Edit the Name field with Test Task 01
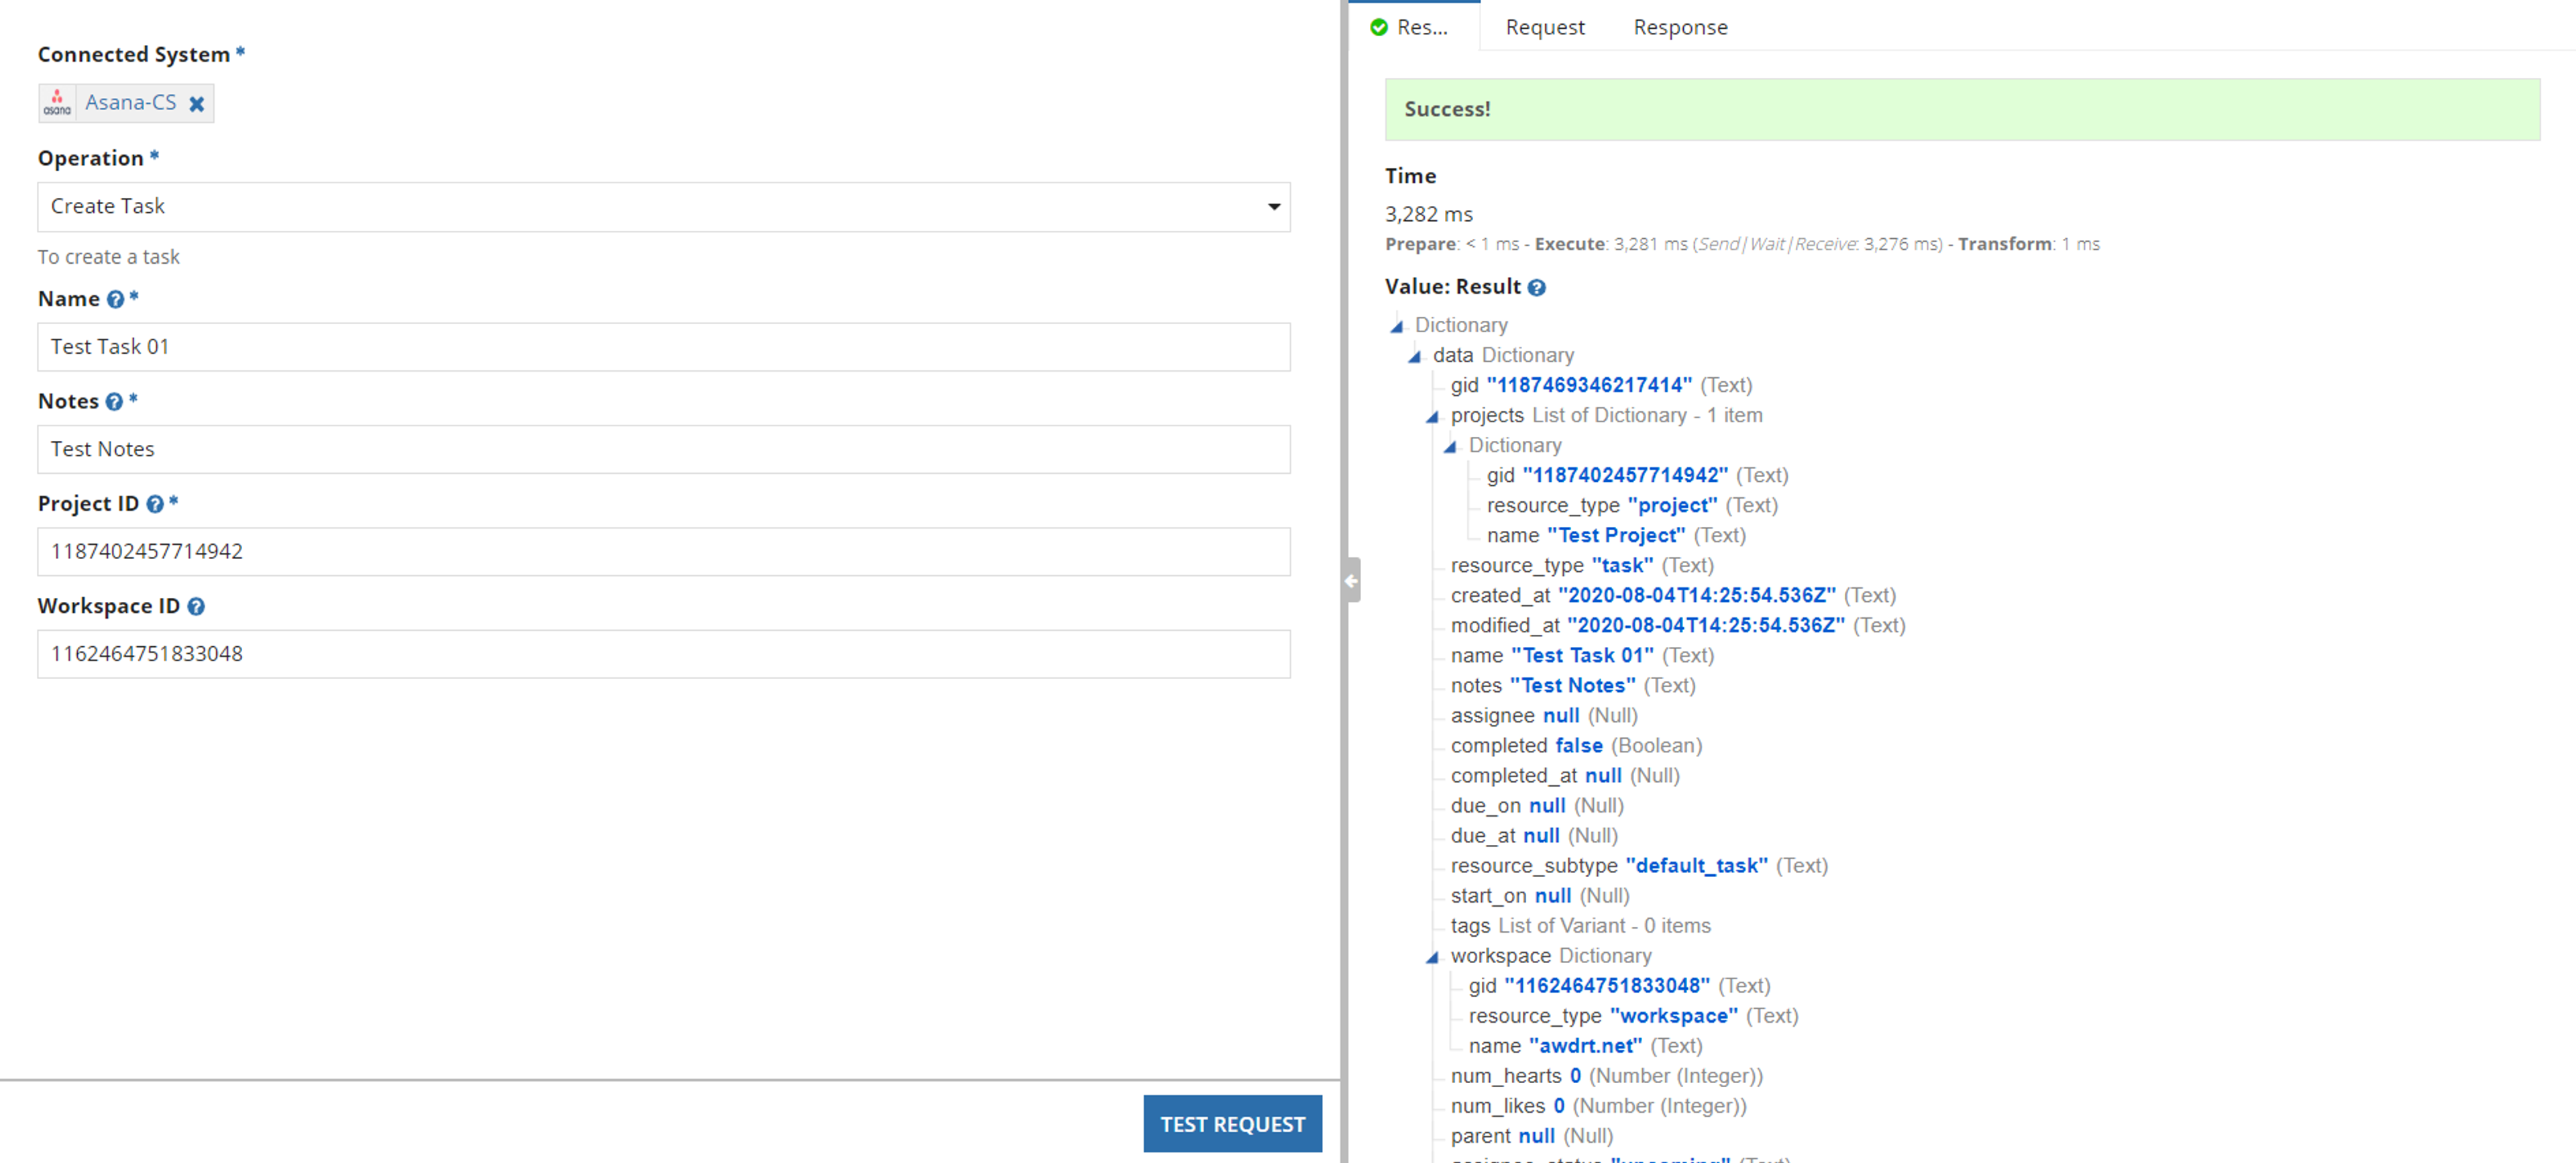 click(x=664, y=347)
